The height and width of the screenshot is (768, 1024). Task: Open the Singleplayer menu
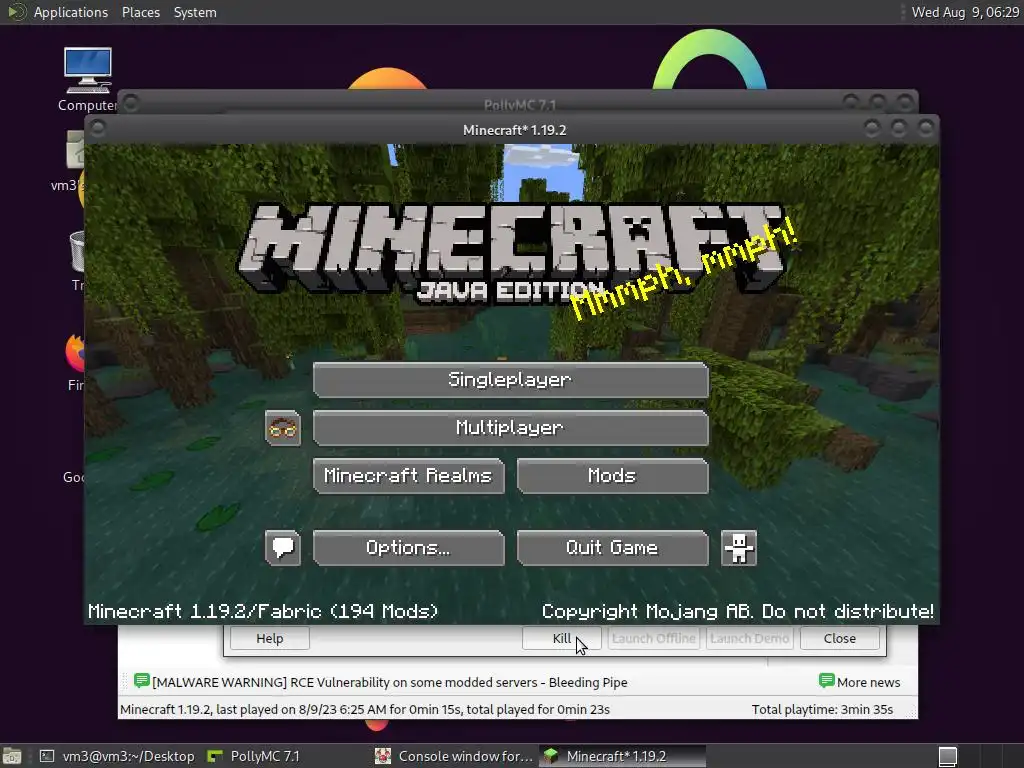click(511, 380)
